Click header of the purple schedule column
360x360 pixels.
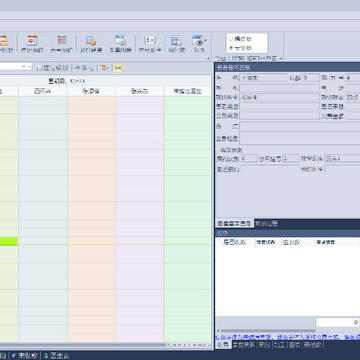[140, 91]
